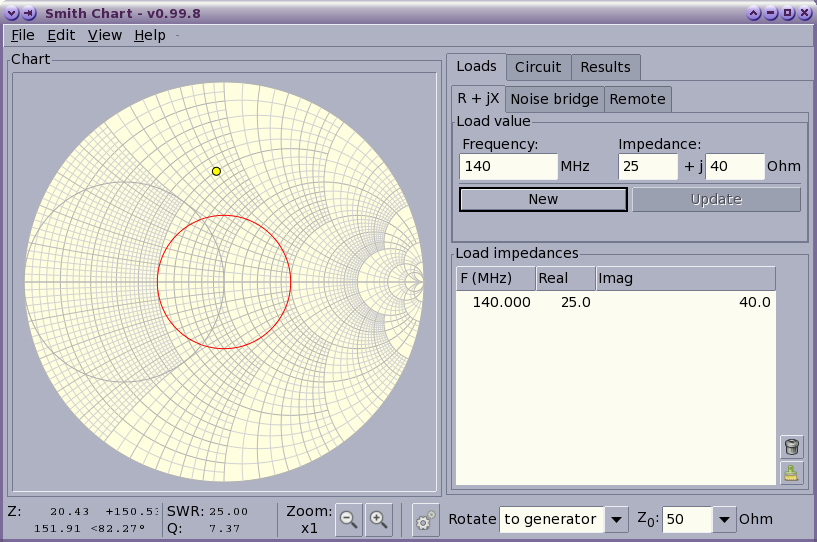Open the Edit menu
817x542 pixels.
coord(61,35)
